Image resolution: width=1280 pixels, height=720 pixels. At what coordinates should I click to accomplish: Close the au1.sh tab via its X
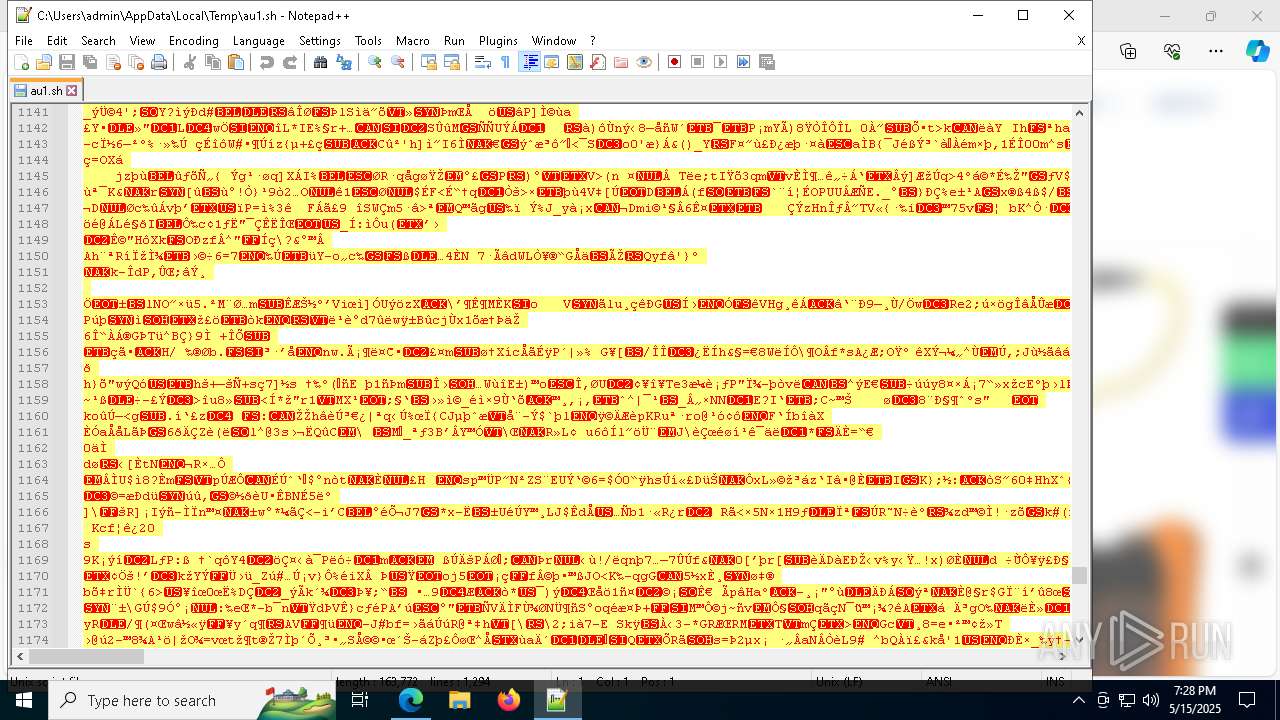click(71, 90)
